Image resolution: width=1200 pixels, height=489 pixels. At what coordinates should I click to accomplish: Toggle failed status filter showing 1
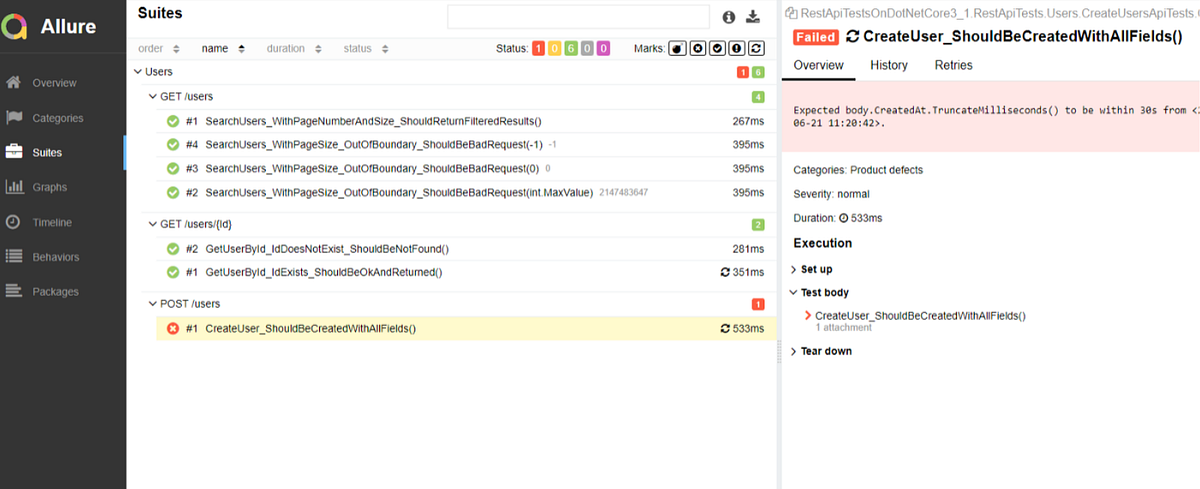coord(538,48)
